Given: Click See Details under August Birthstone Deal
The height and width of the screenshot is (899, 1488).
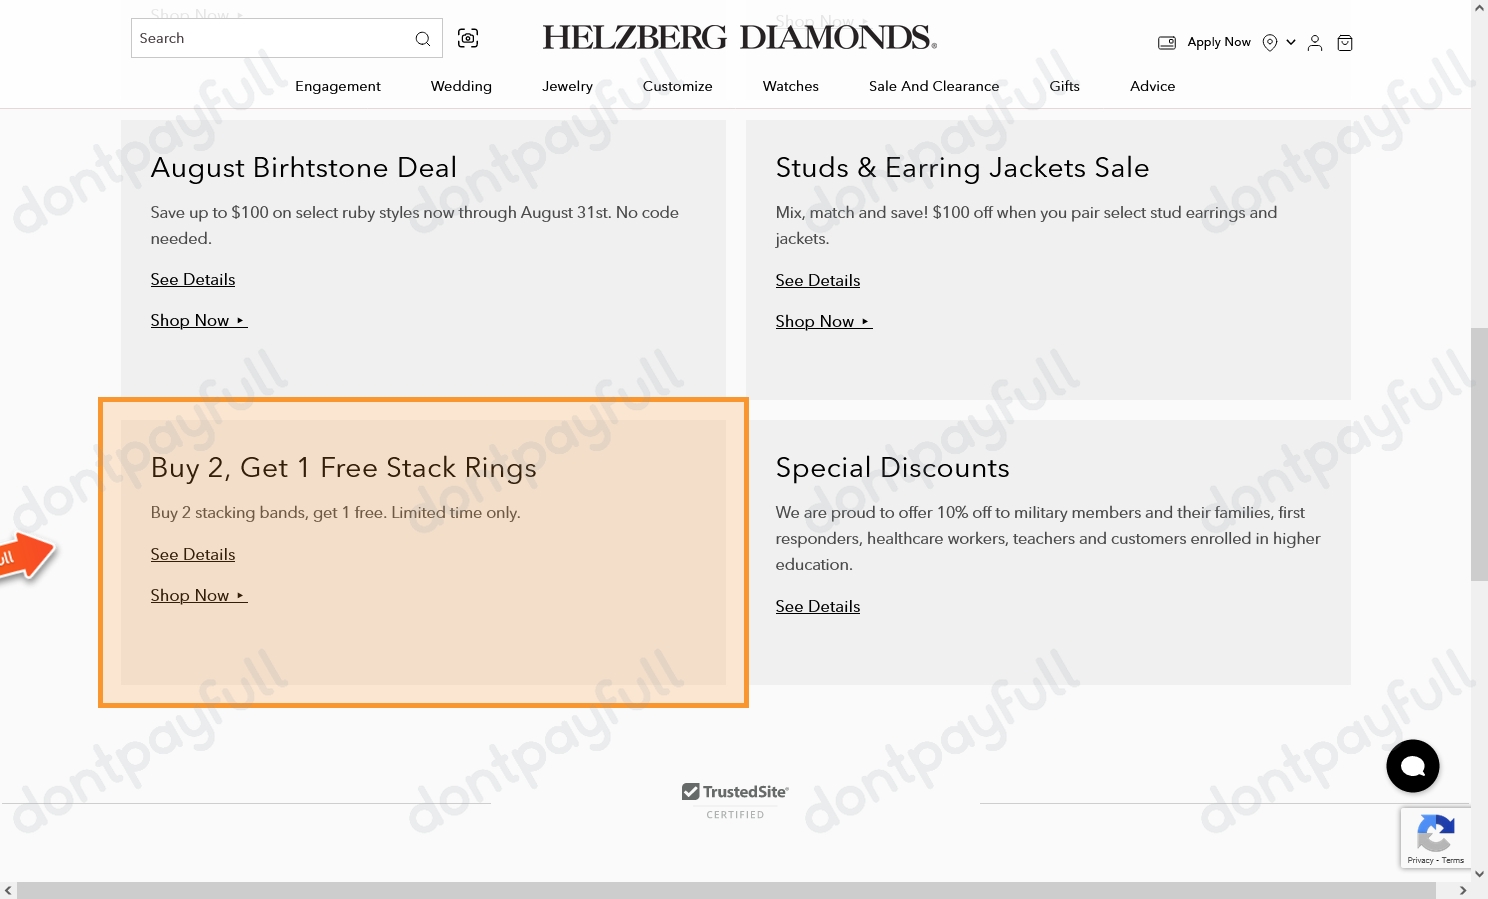Looking at the screenshot, I should (192, 279).
